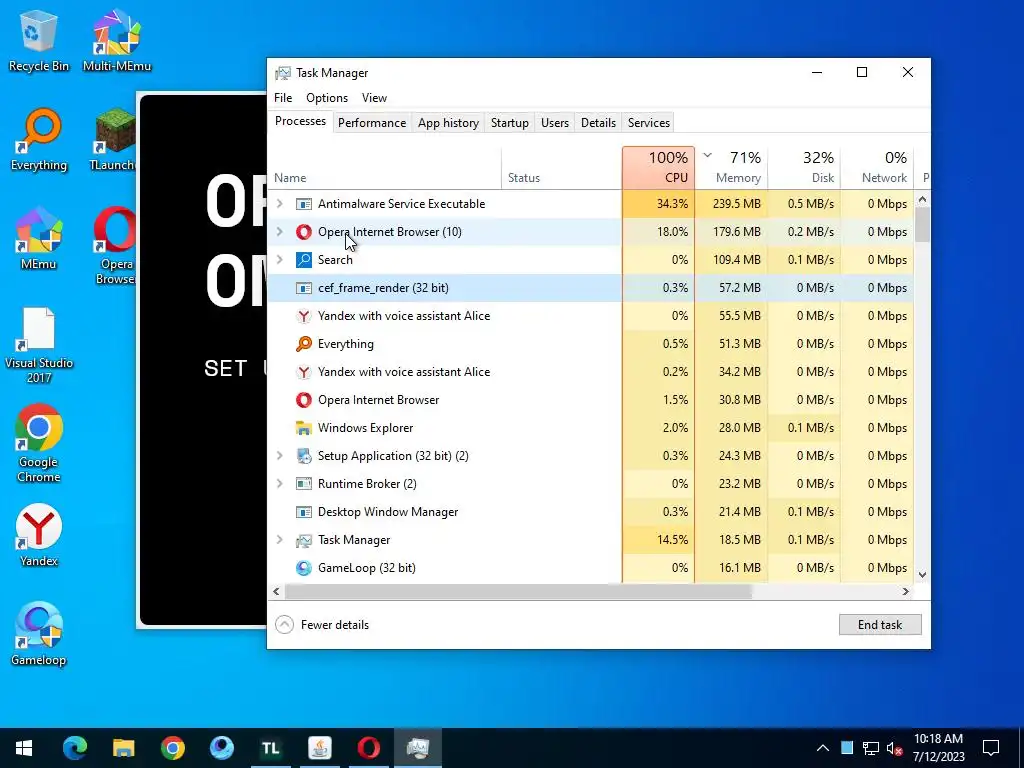1024x768 pixels.
Task: Click the Setup Application process icon
Action: tap(304, 456)
